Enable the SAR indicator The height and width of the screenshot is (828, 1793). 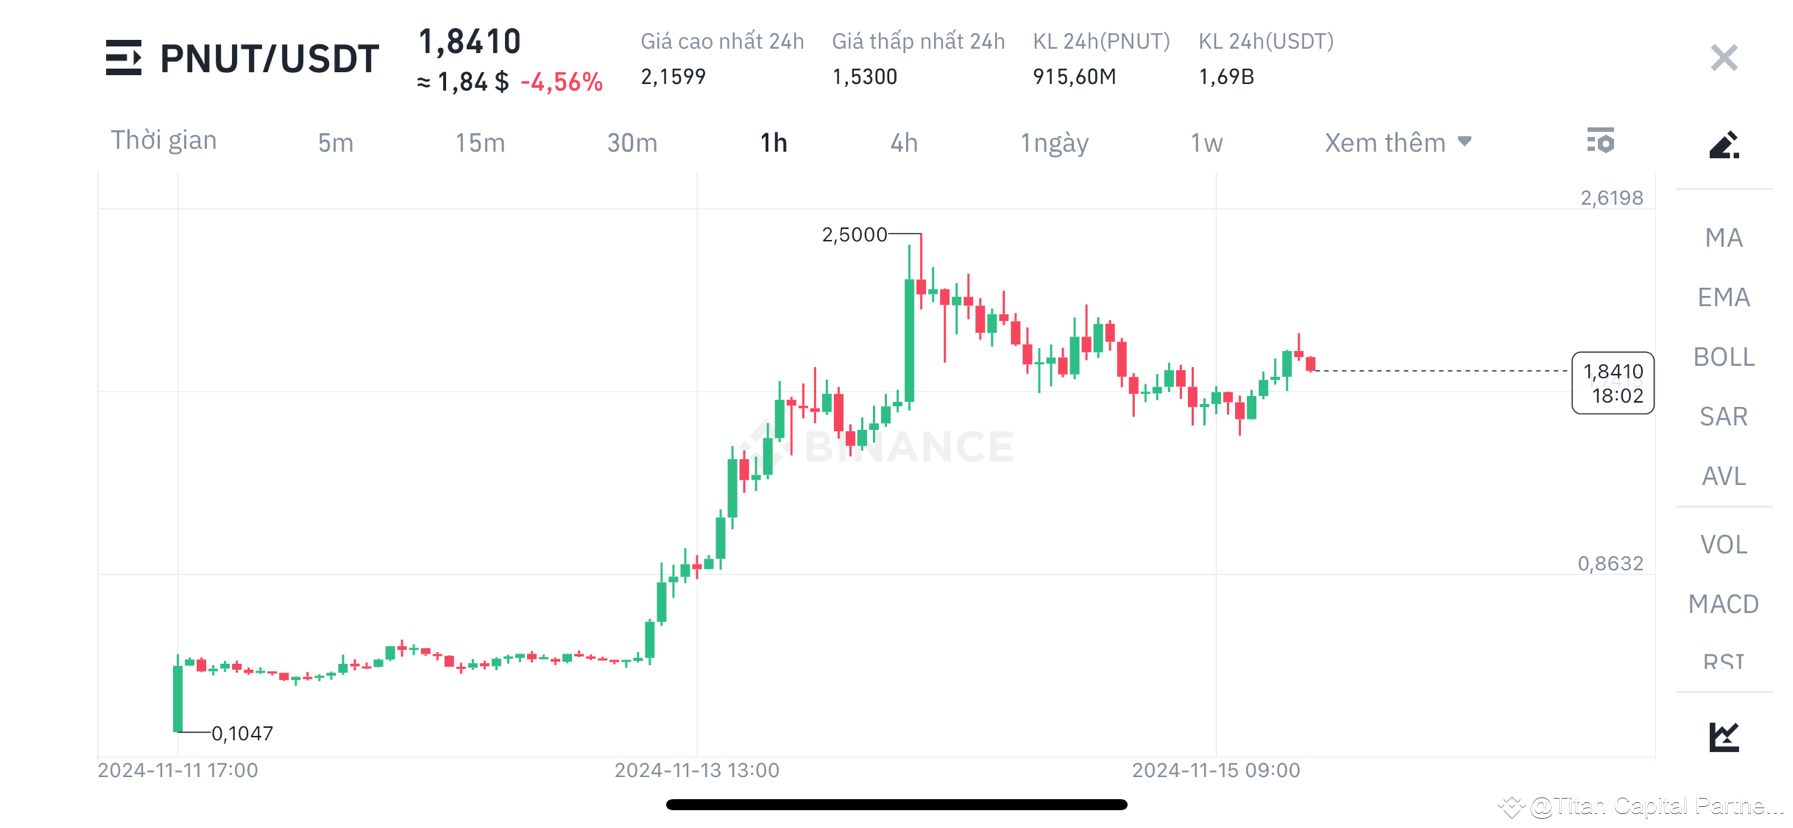click(1722, 416)
